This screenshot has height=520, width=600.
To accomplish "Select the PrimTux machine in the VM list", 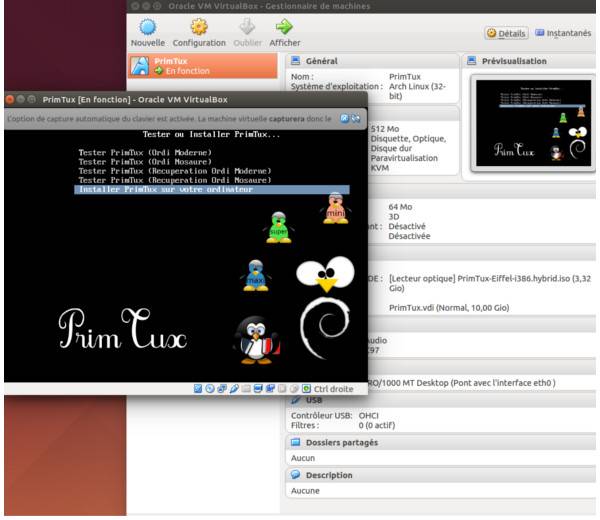I will 202,66.
